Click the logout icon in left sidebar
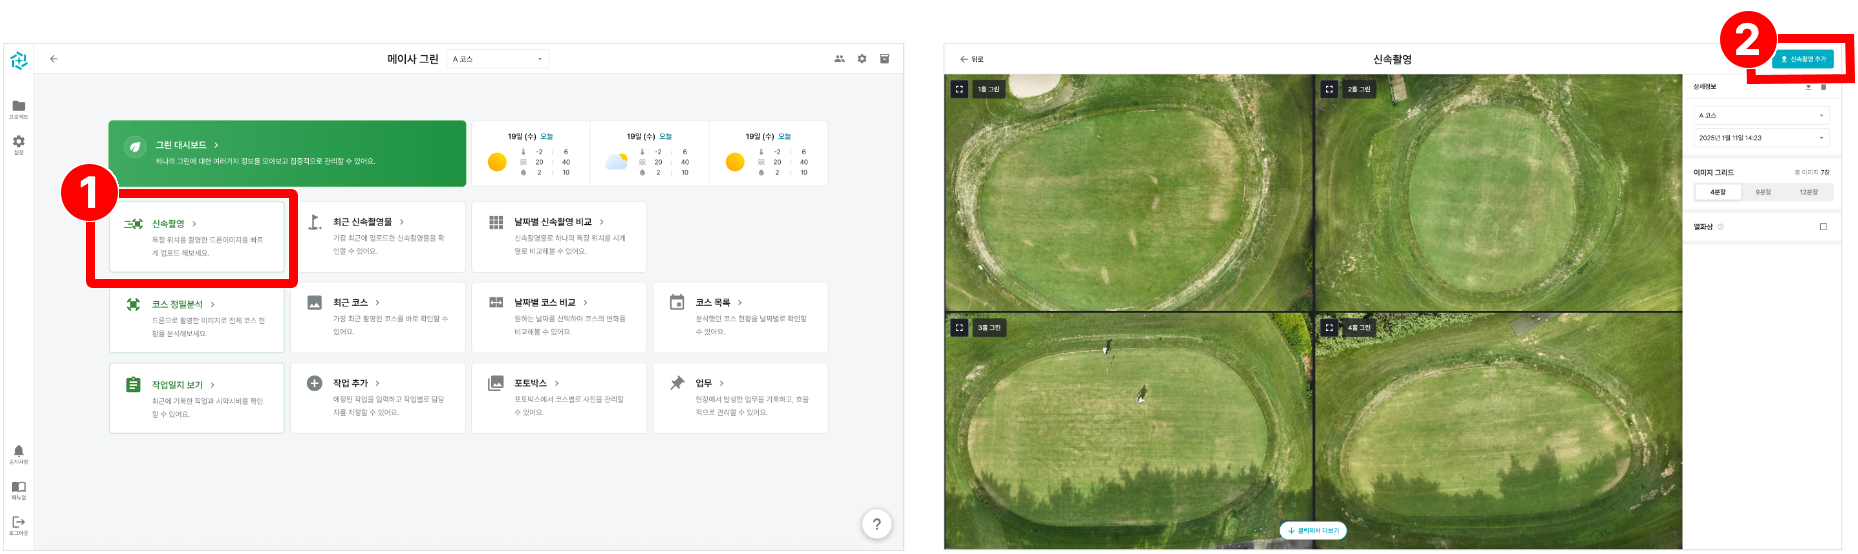The width and height of the screenshot is (1858, 554). pyautogui.click(x=18, y=523)
